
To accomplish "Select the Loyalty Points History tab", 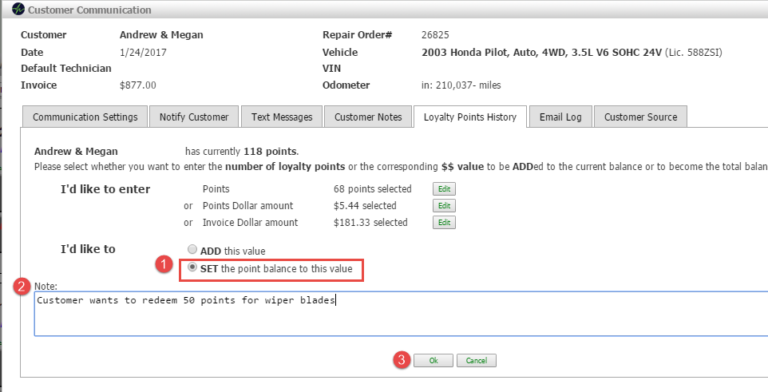I will pos(470,117).
